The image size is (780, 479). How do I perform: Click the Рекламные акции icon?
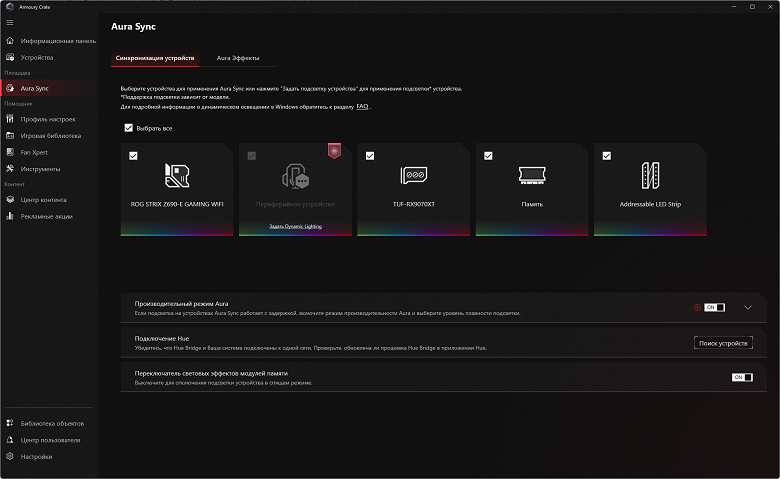pyautogui.click(x=10, y=216)
